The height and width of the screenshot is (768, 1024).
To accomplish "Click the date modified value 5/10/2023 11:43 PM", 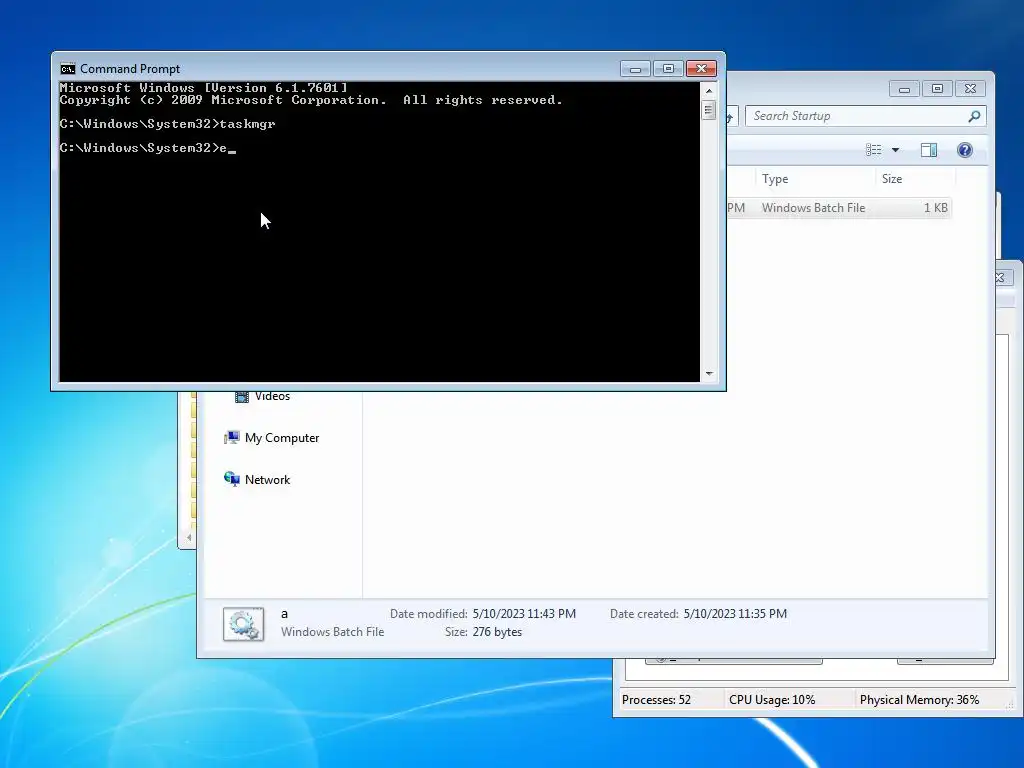I will click(524, 614).
